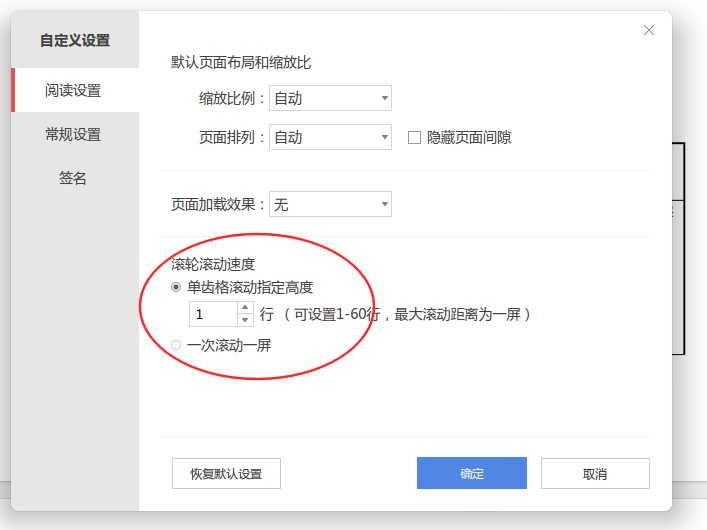Screen dimensions: 707x530
Task: Click the 自定义设置 dialog title
Action: pos(75,40)
